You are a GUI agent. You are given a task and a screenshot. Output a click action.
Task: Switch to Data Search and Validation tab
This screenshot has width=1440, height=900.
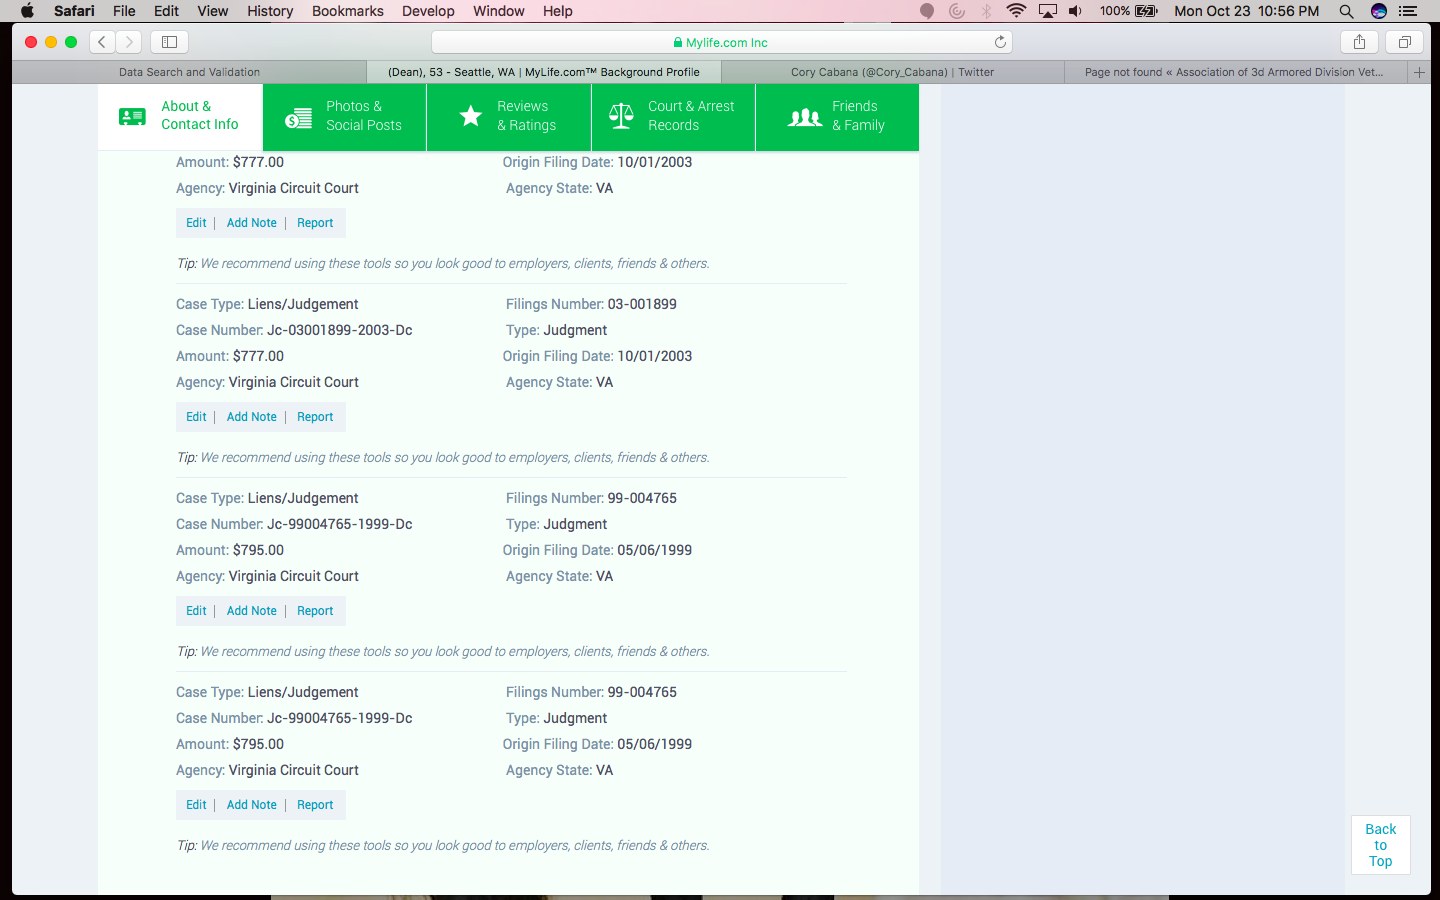click(x=189, y=72)
